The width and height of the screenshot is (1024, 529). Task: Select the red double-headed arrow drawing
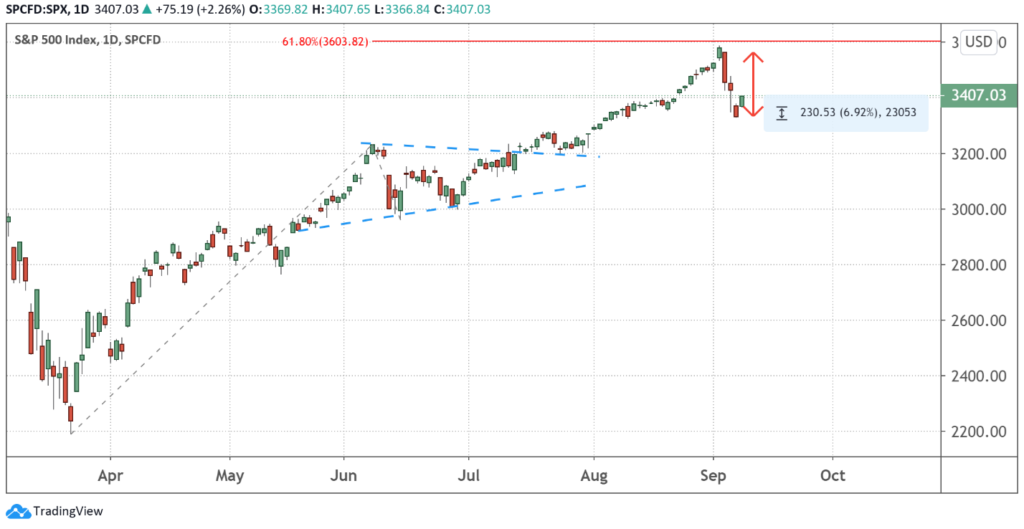tap(756, 84)
